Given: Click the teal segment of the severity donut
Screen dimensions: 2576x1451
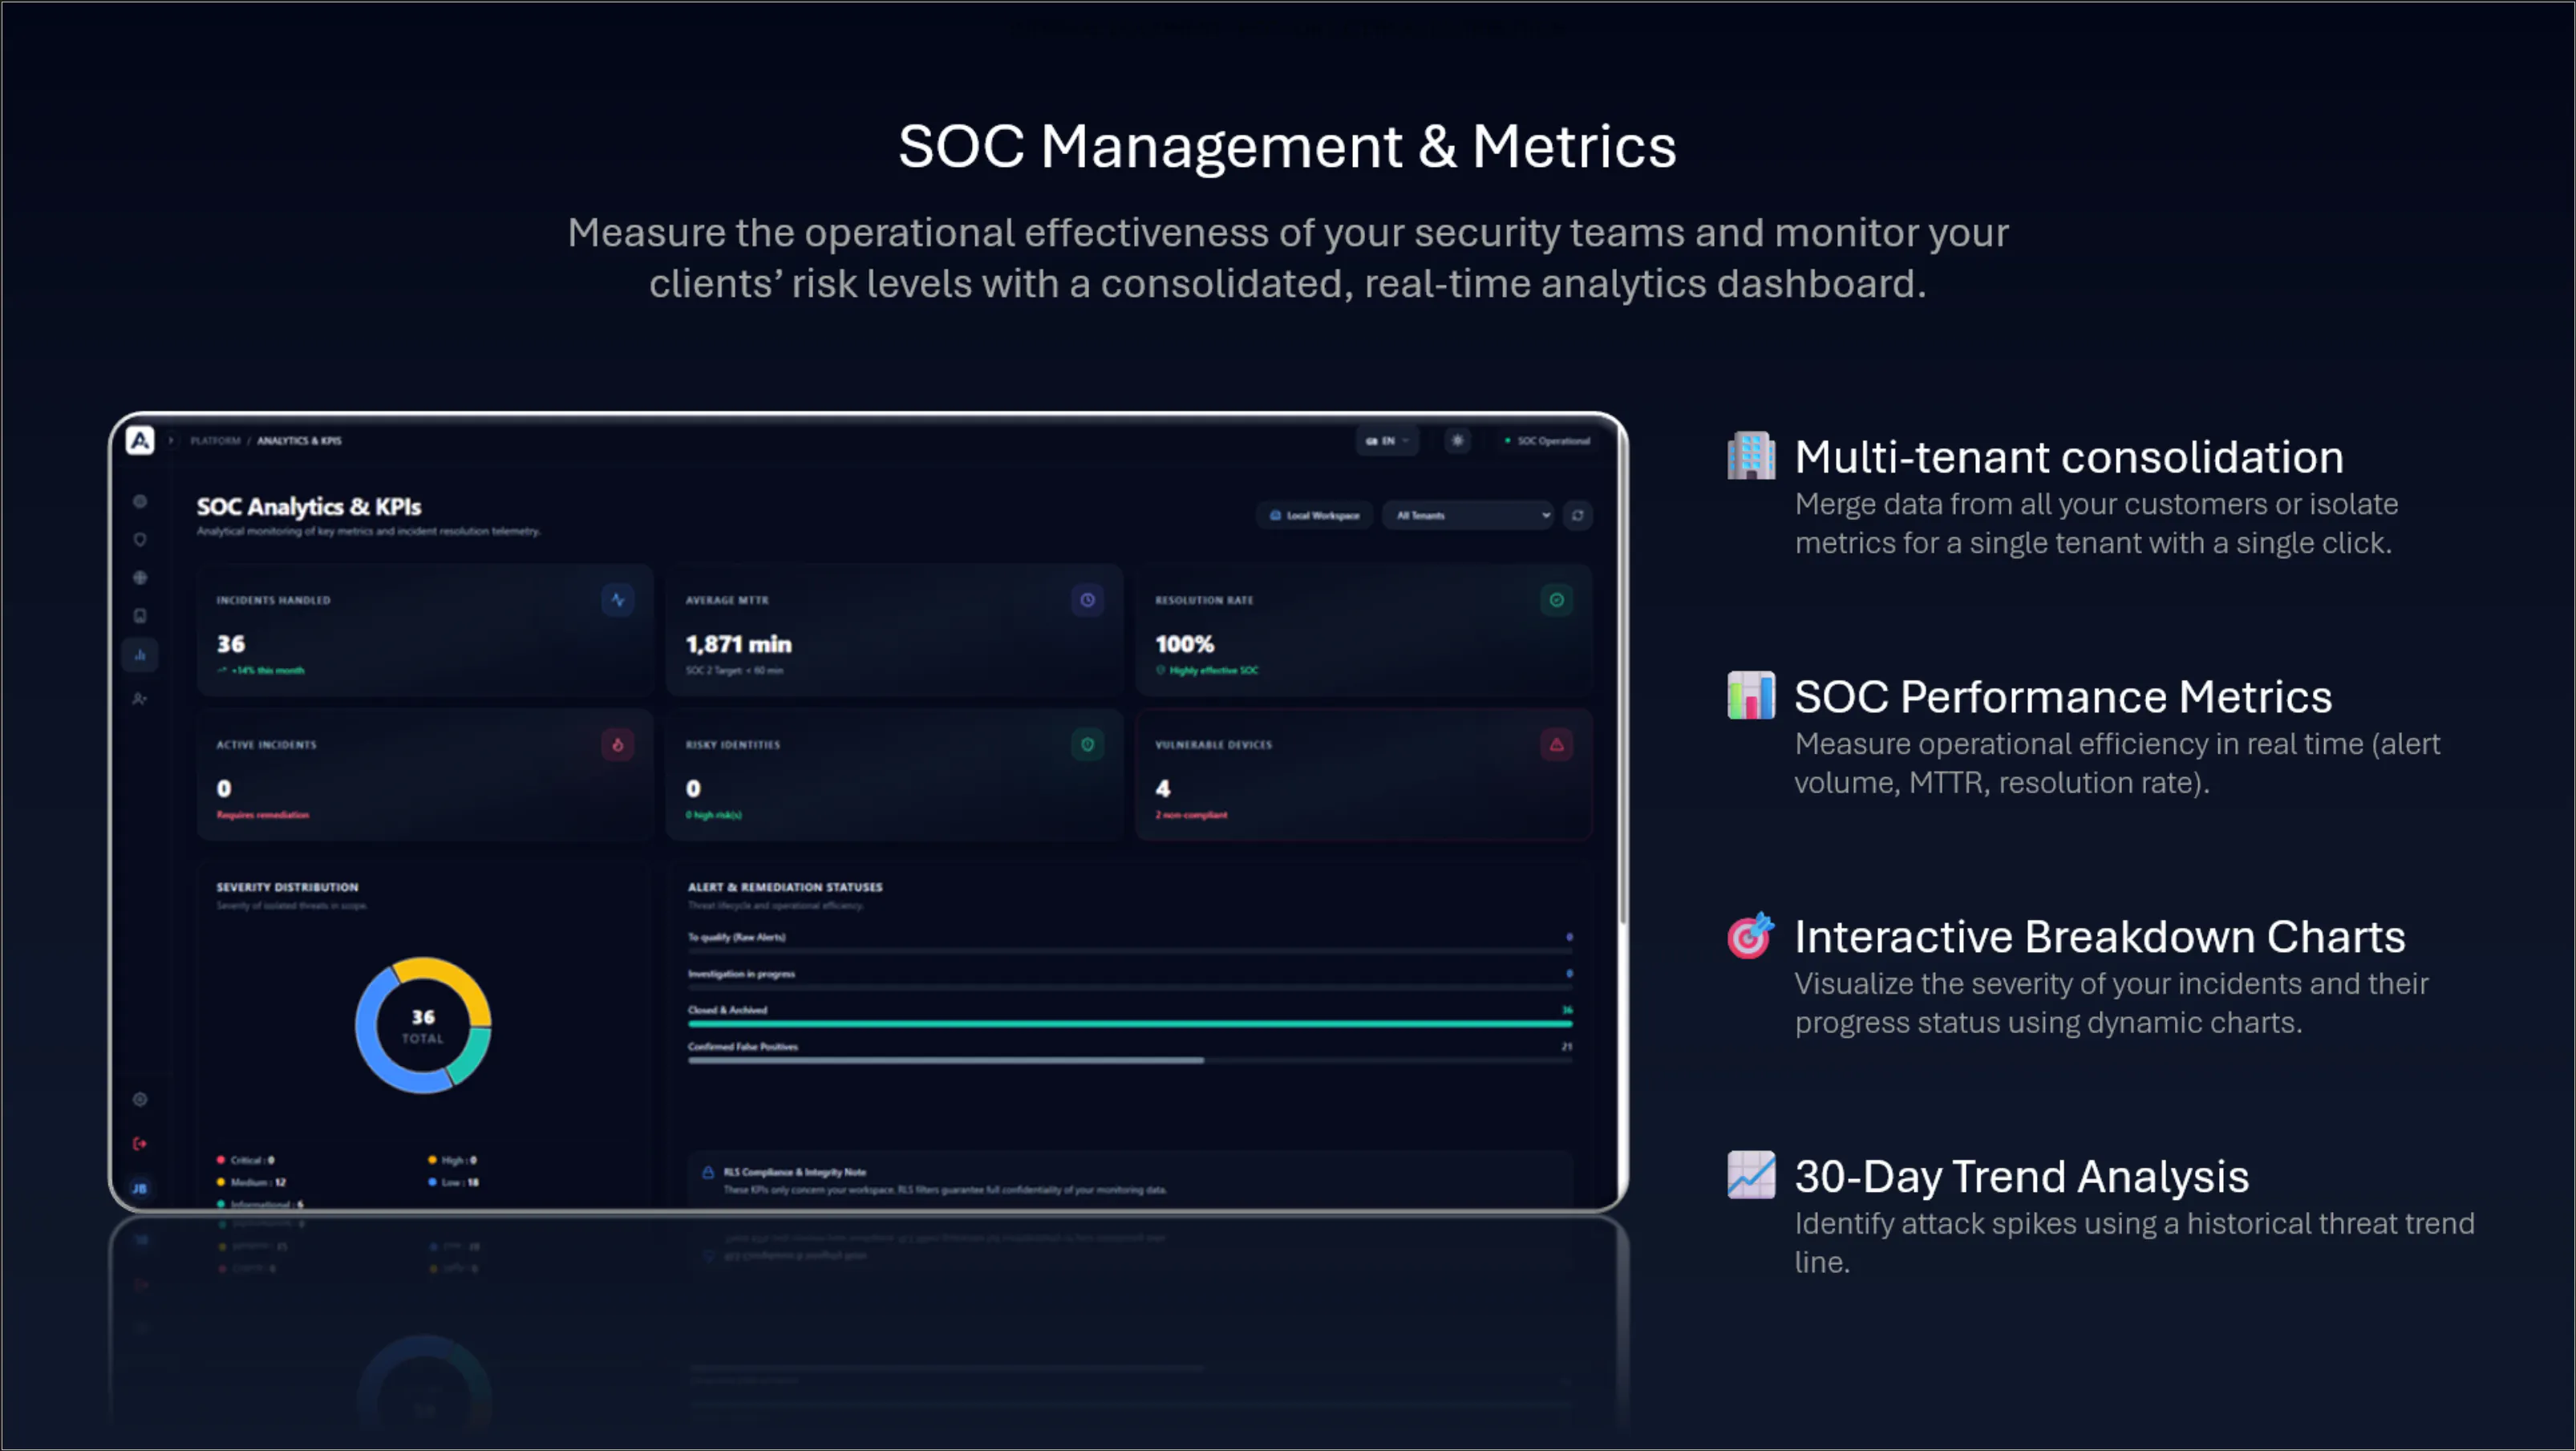Looking at the screenshot, I should click(471, 1058).
